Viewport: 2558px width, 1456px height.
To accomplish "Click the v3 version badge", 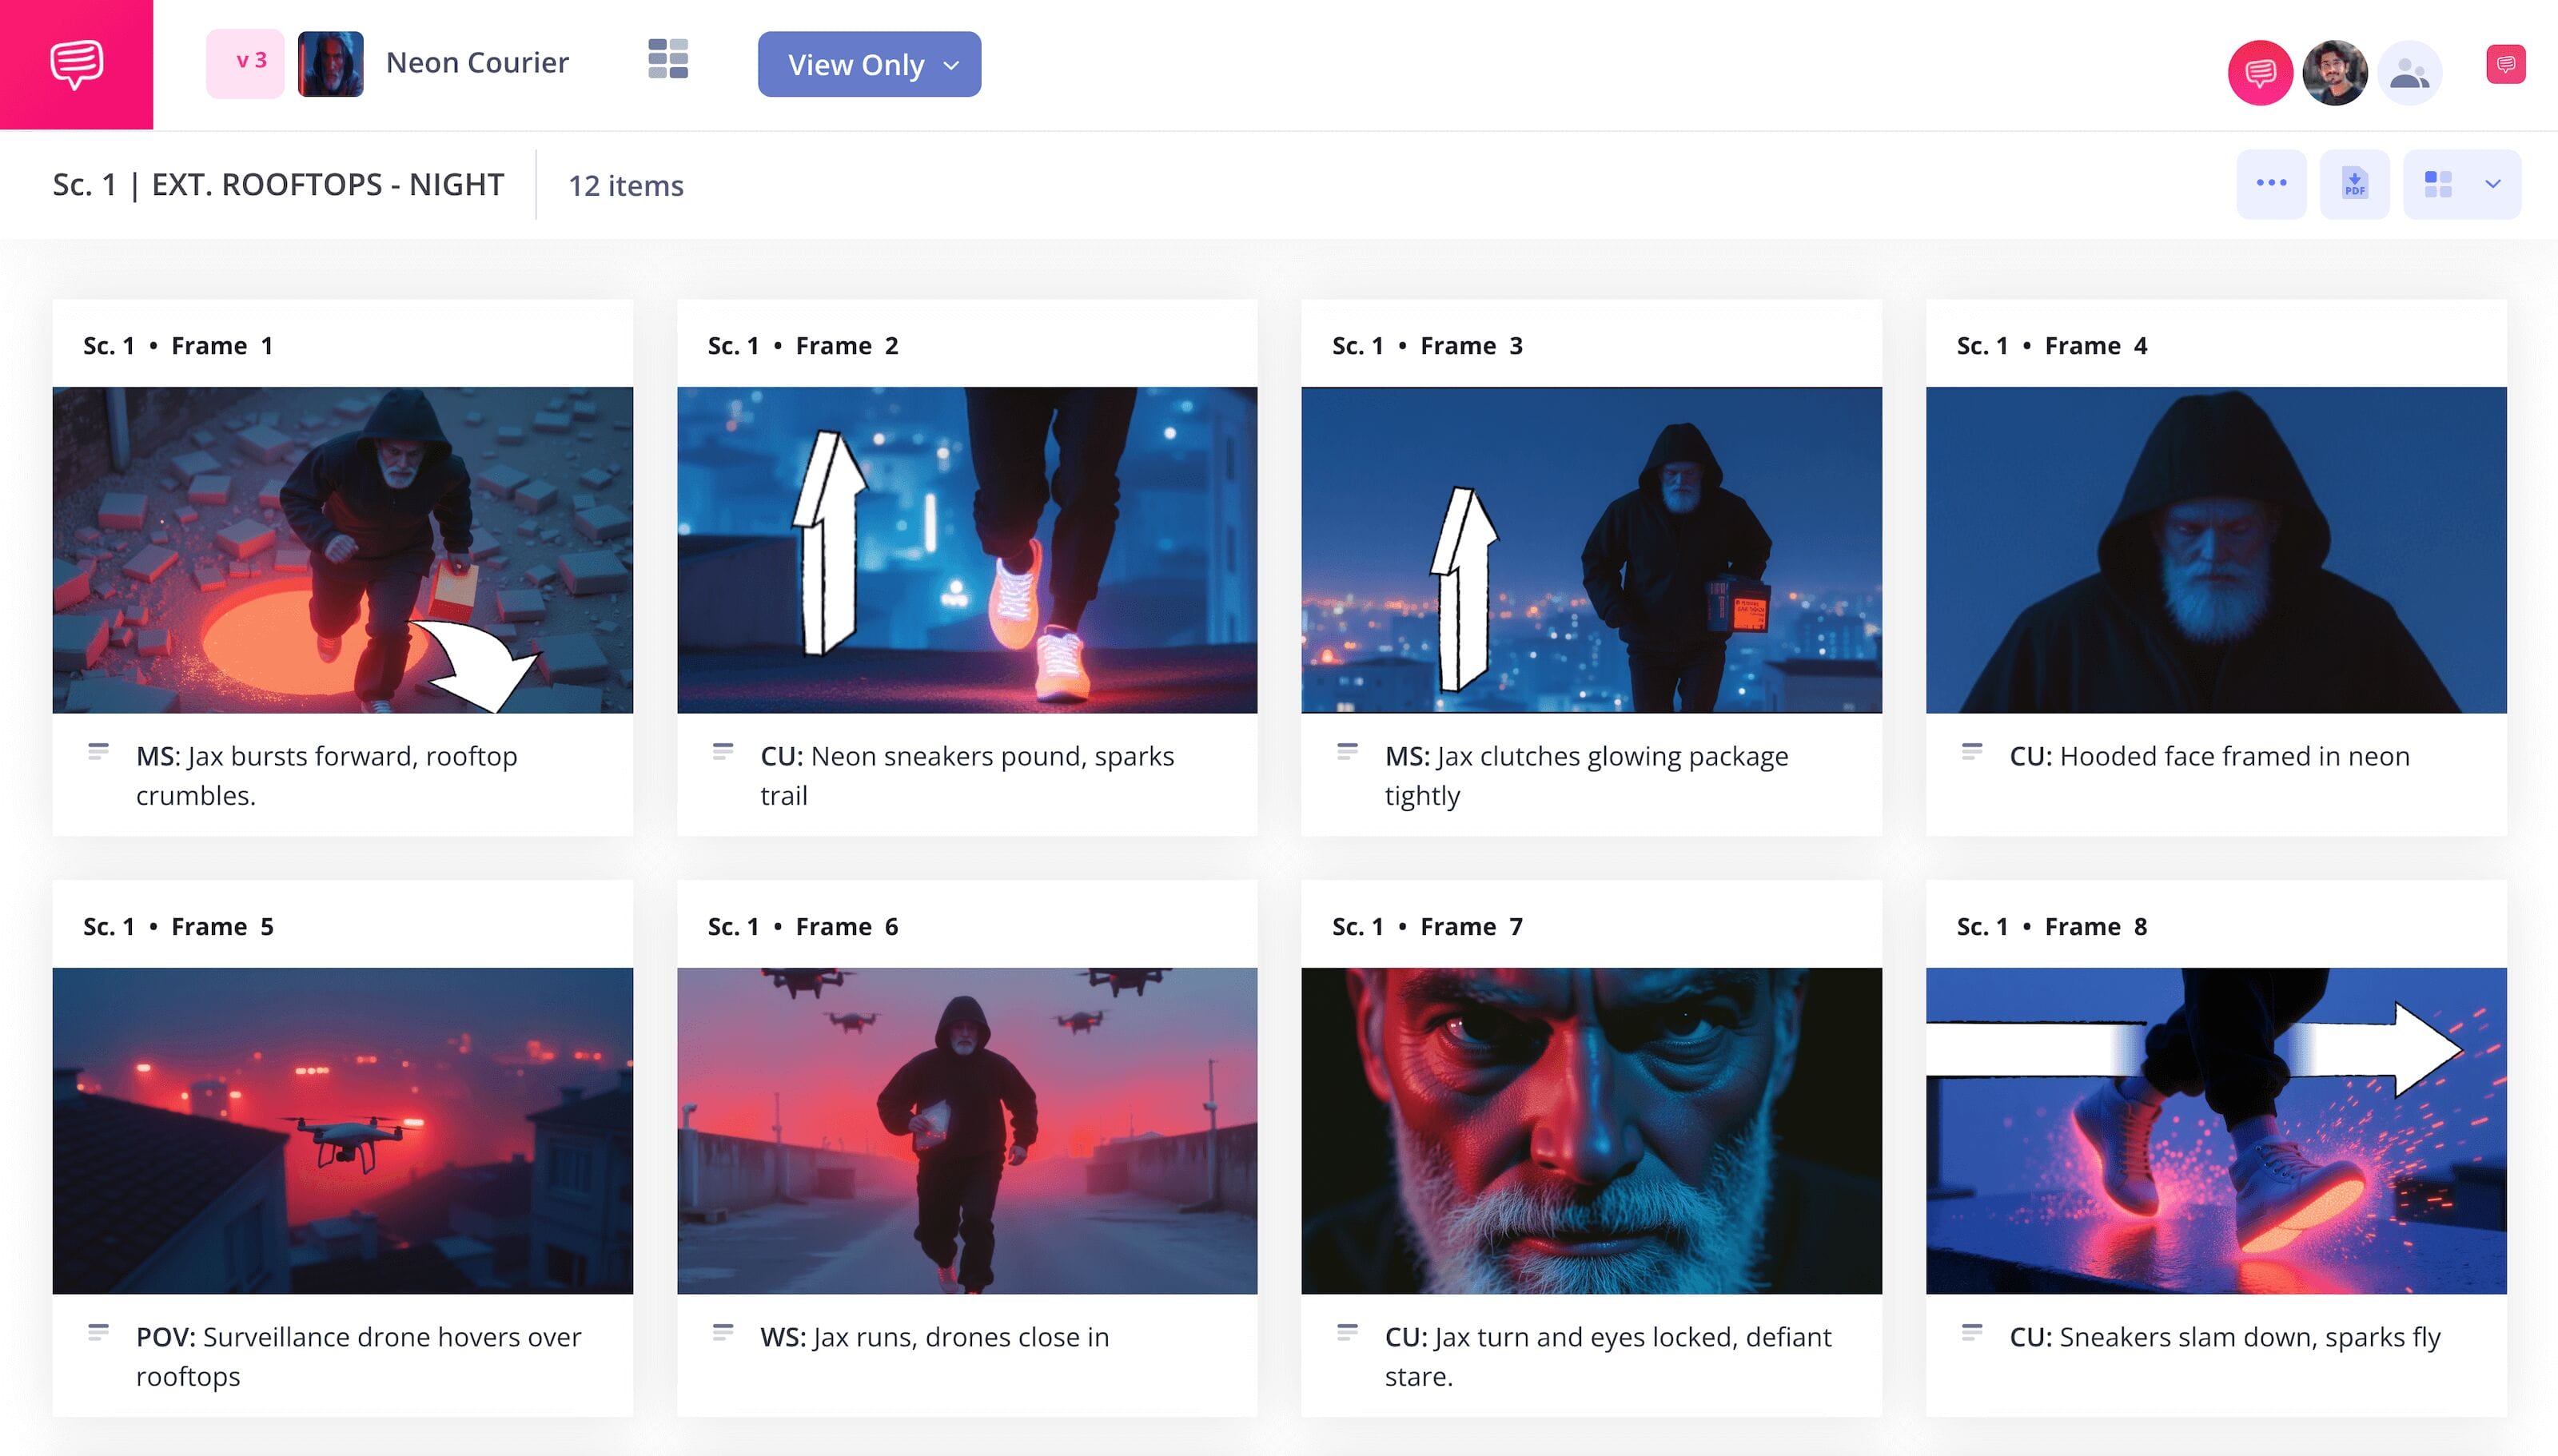I will pos(245,64).
